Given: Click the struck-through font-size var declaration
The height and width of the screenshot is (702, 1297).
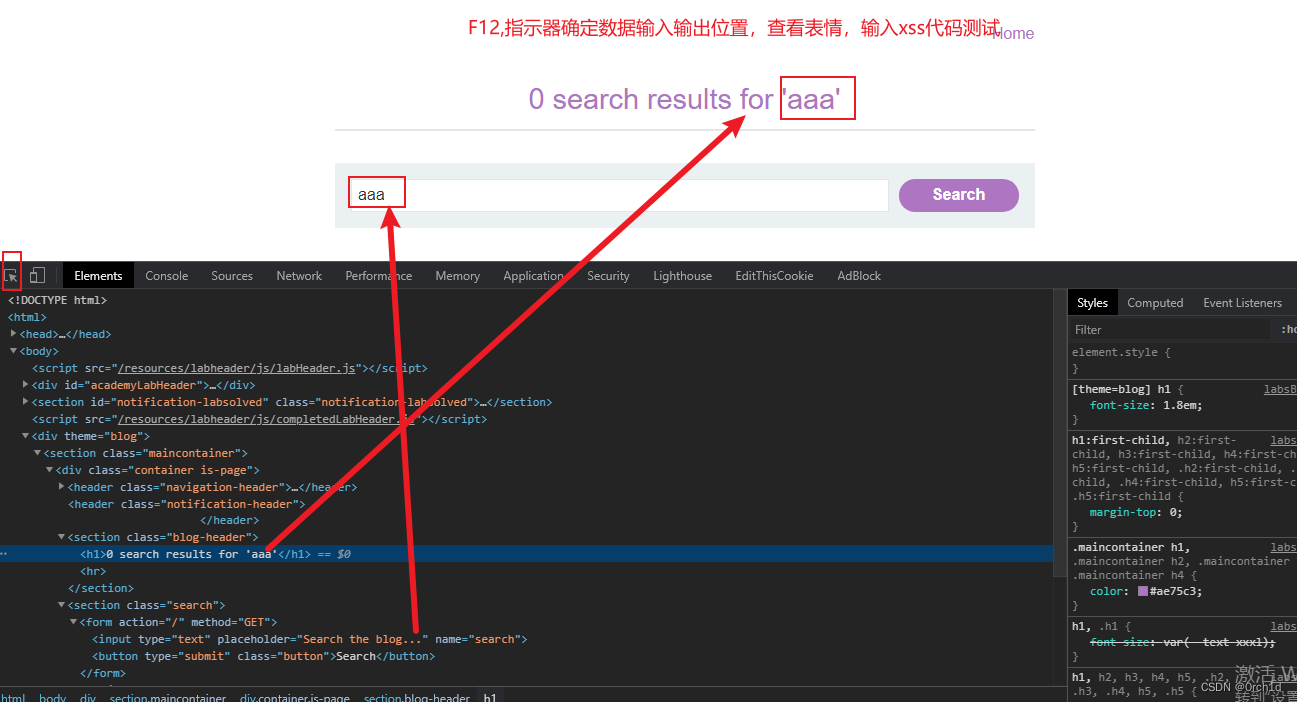Looking at the screenshot, I should click(1183, 642).
